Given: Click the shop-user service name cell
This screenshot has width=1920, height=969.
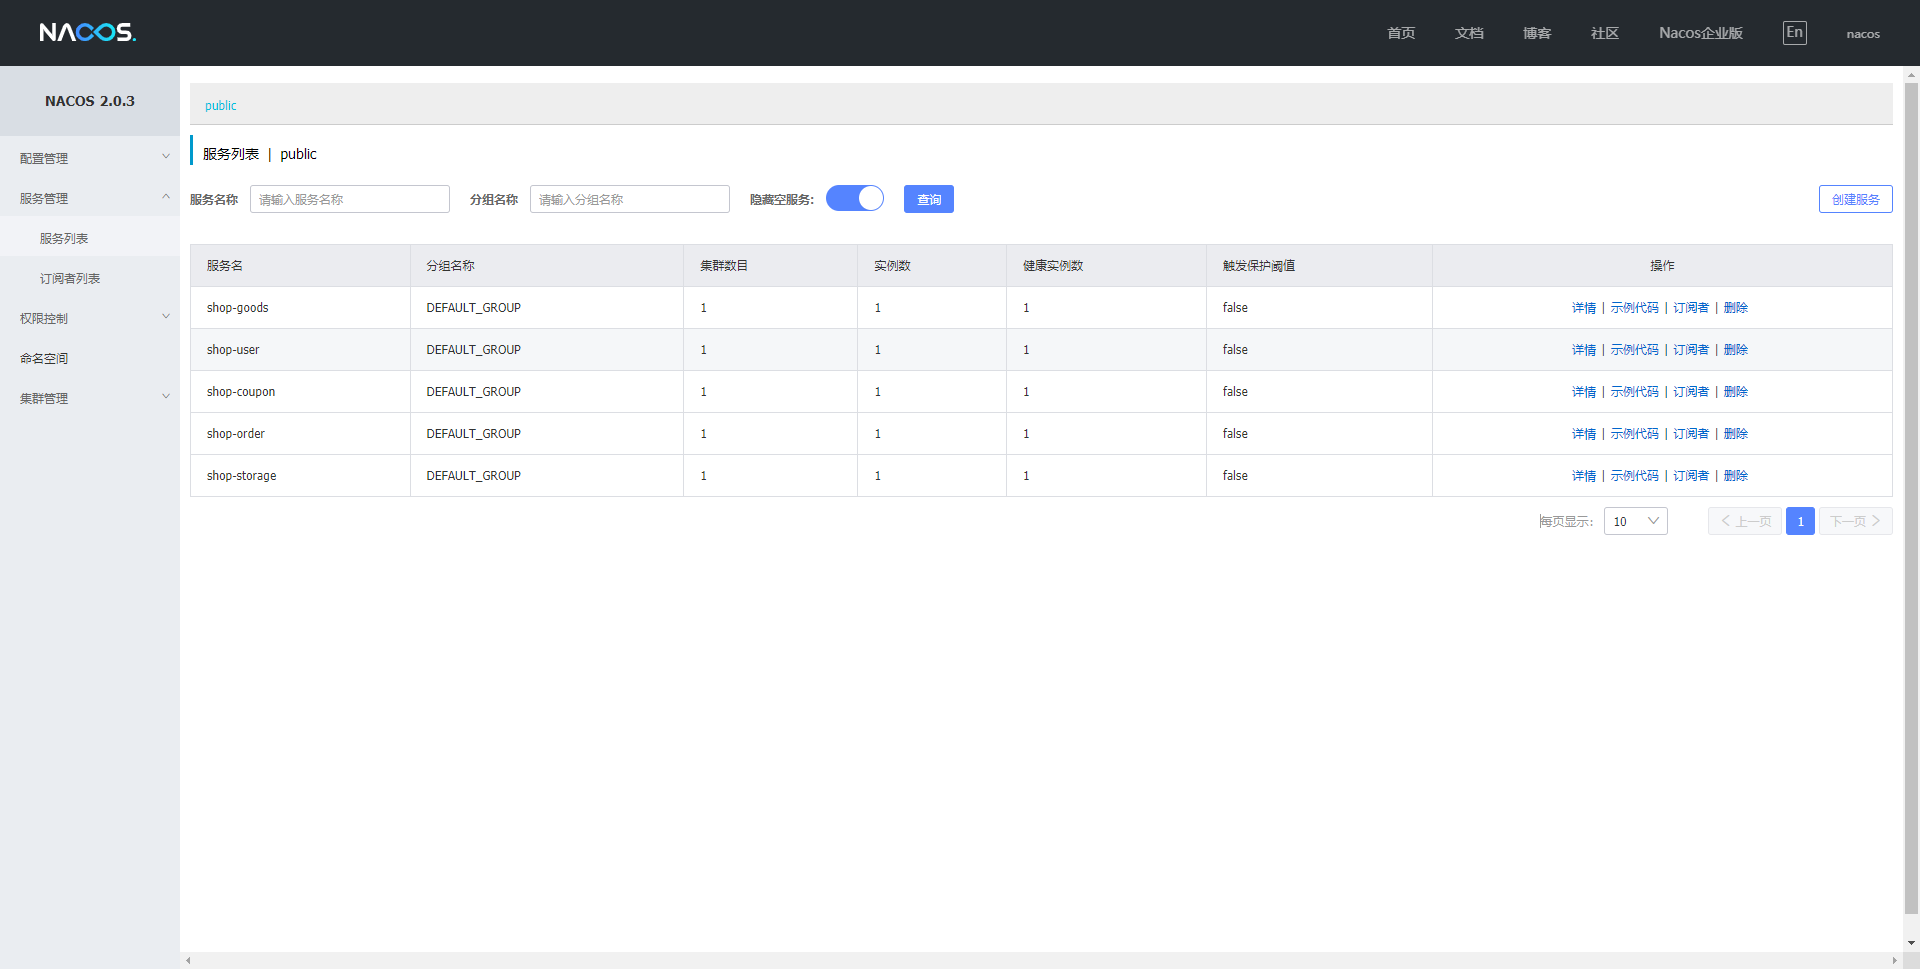Looking at the screenshot, I should coord(300,350).
